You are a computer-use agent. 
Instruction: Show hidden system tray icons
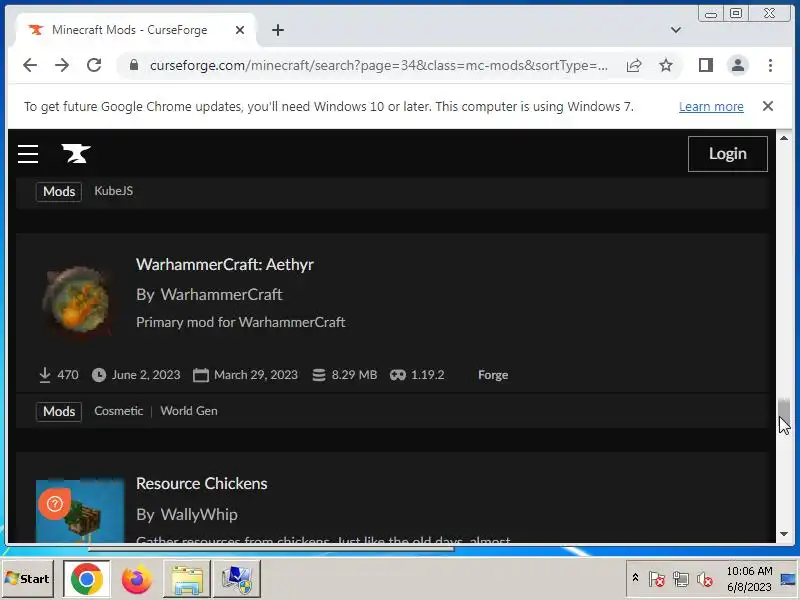635,578
